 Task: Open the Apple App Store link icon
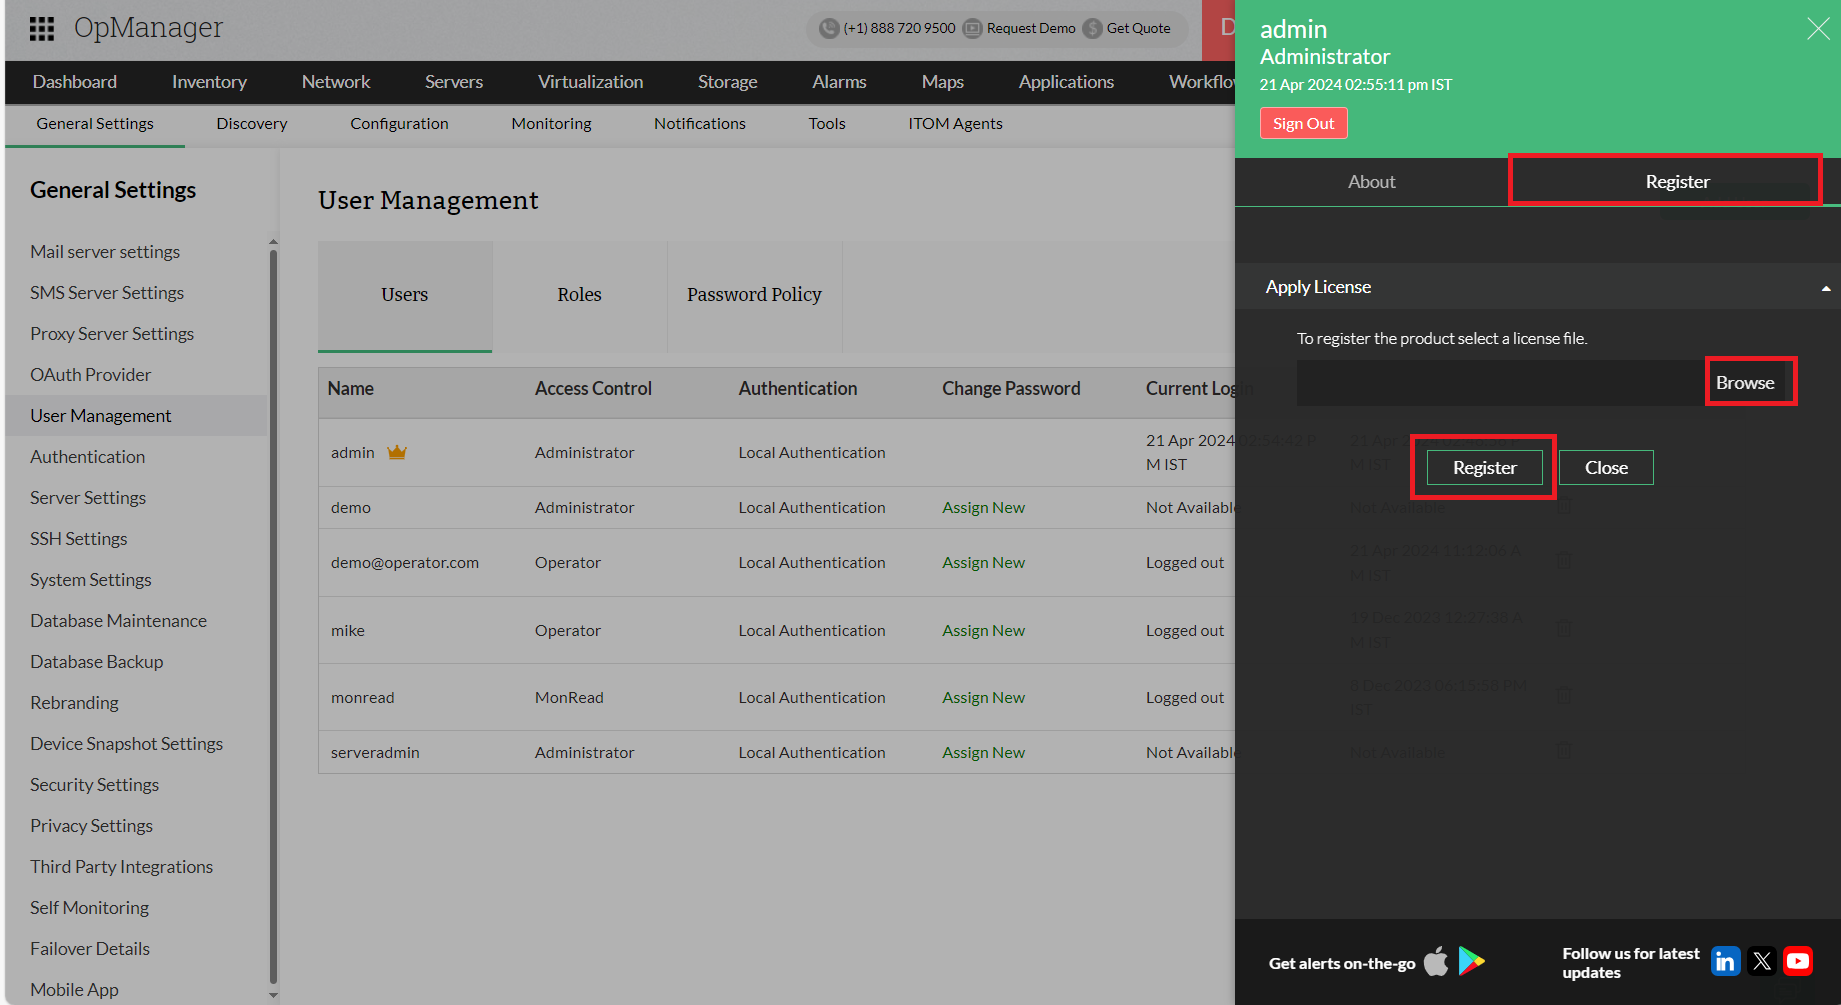[1436, 961]
